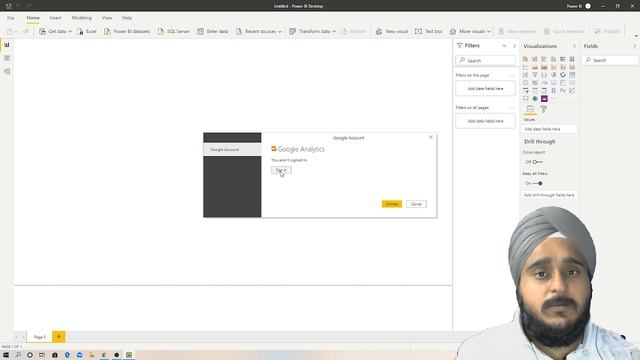The image size is (640, 360).
Task: Import data from Excel
Action: (x=87, y=31)
